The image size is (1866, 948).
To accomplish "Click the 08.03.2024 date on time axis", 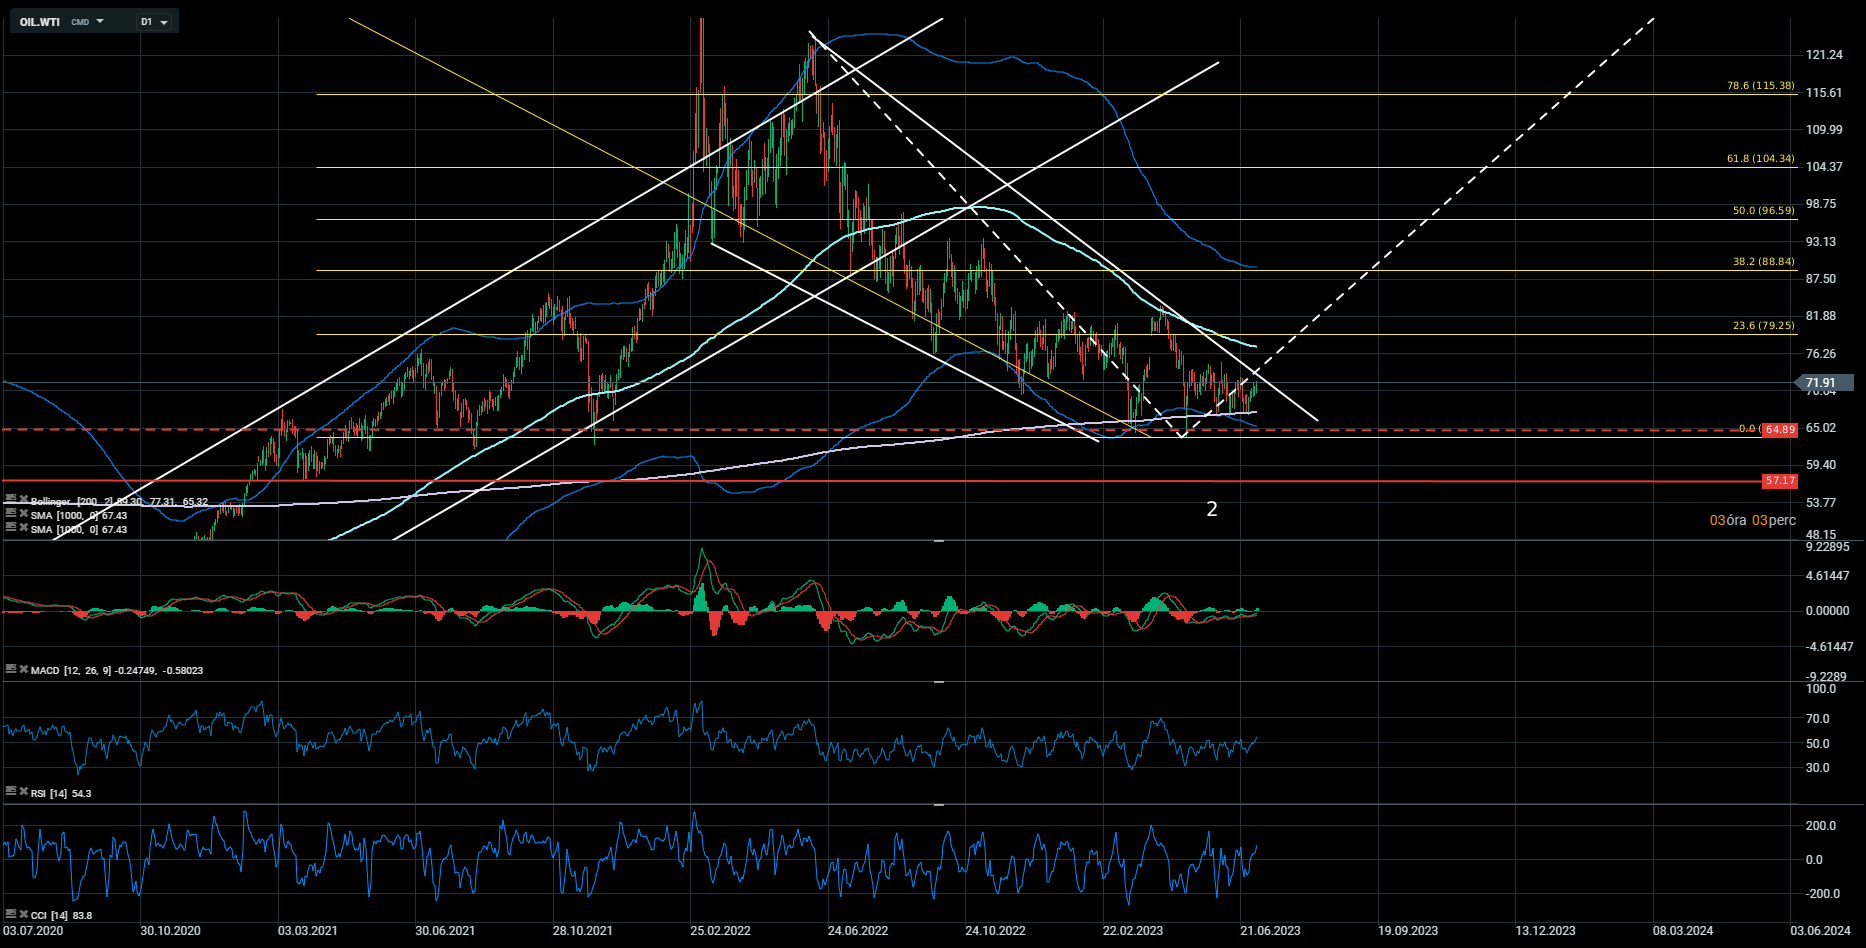I will coord(1683,931).
